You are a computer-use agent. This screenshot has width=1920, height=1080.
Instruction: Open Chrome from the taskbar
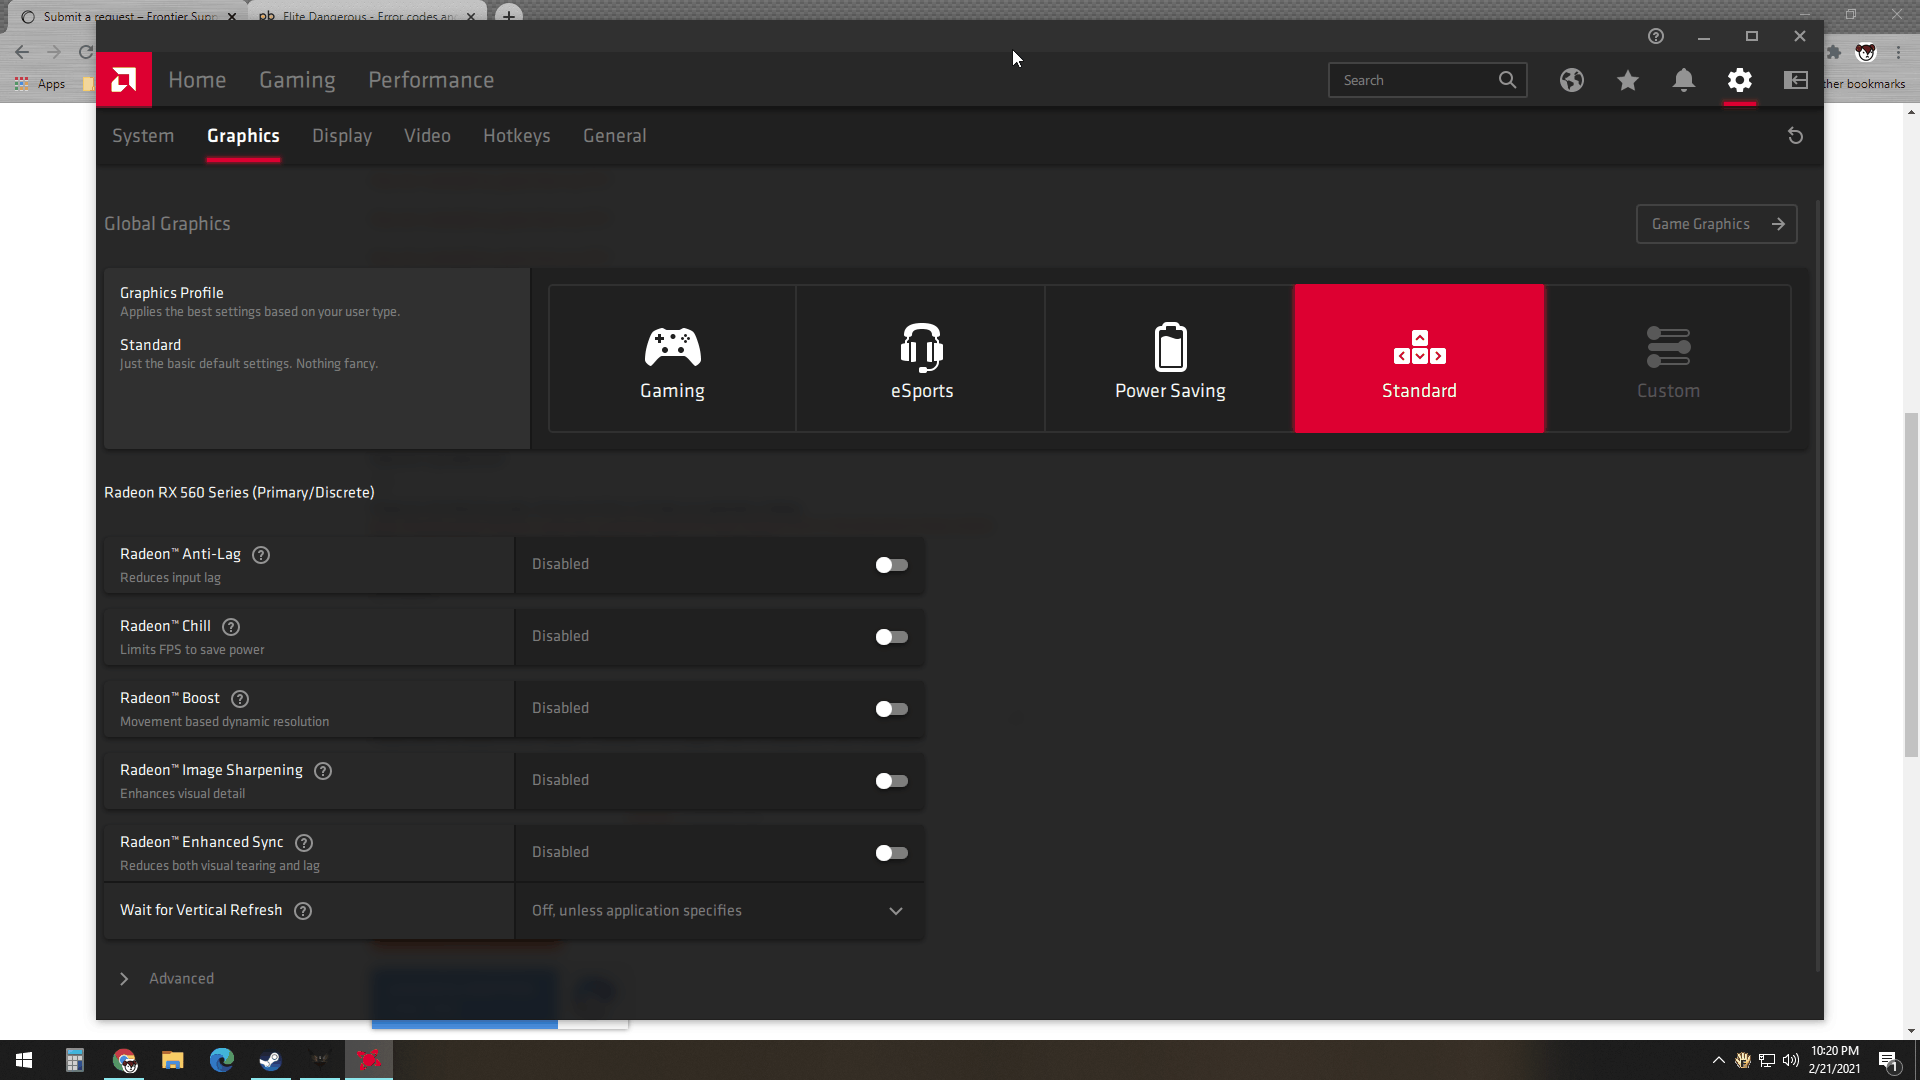tap(124, 1060)
